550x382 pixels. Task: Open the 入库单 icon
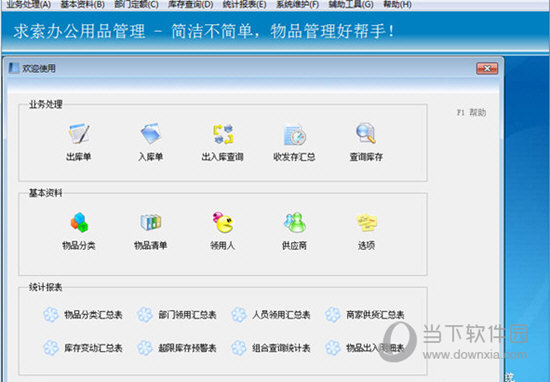[x=150, y=133]
